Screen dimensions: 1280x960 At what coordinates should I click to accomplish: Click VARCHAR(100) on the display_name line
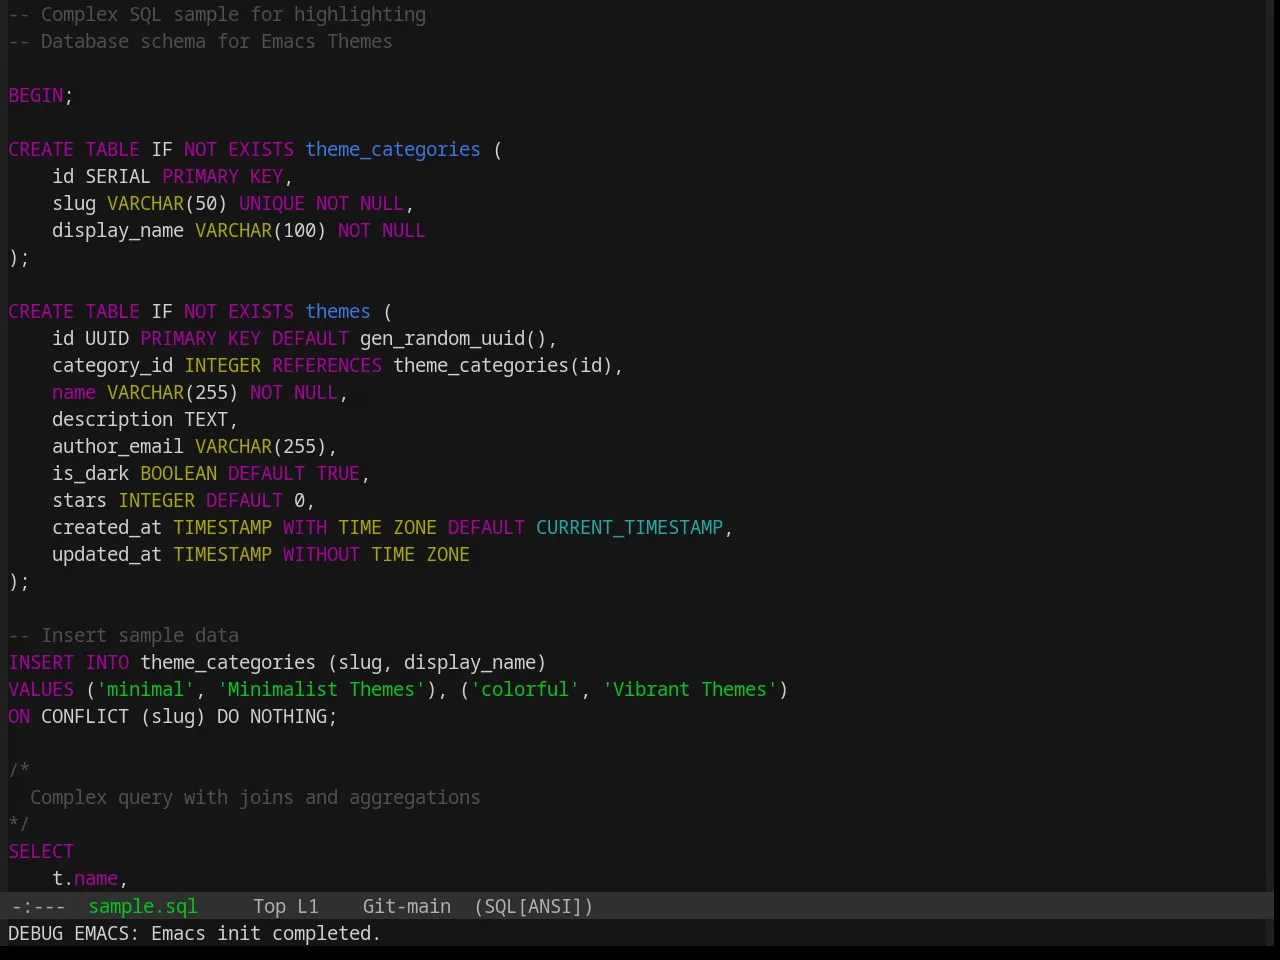(261, 230)
